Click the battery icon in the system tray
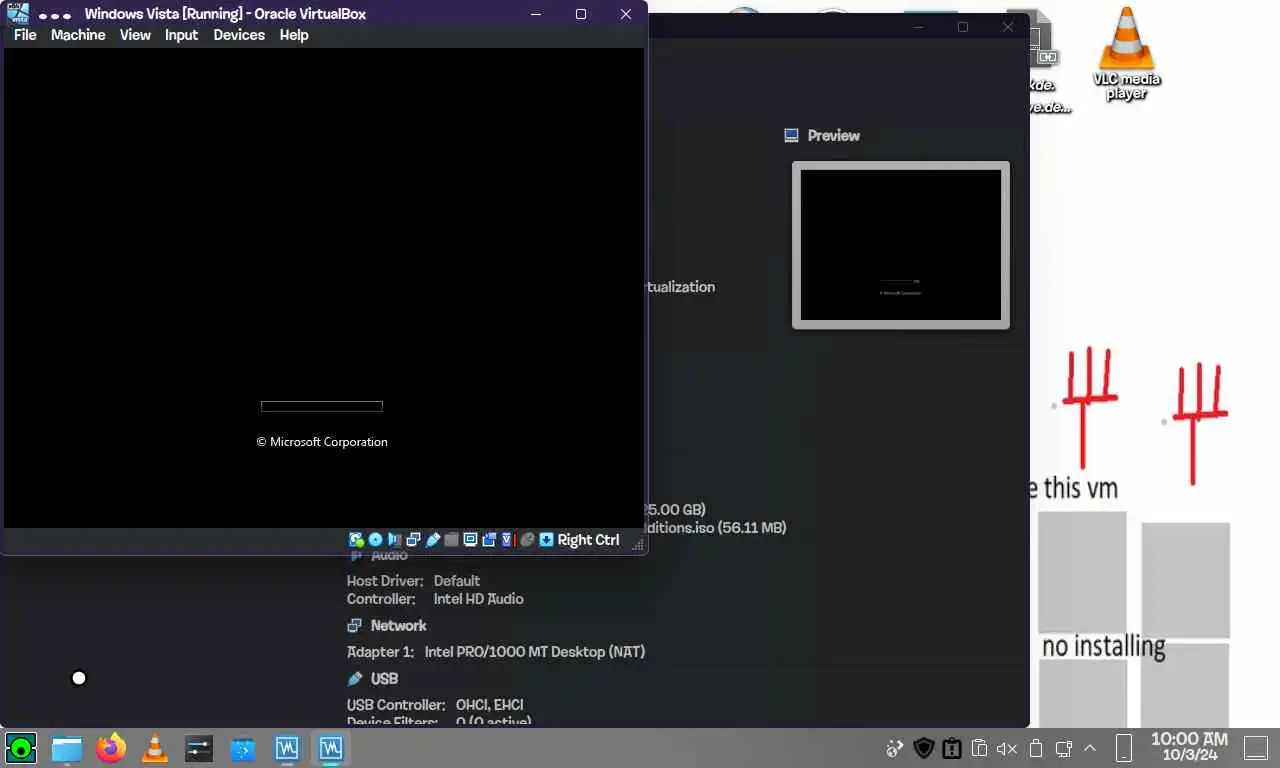 pos(1036,748)
